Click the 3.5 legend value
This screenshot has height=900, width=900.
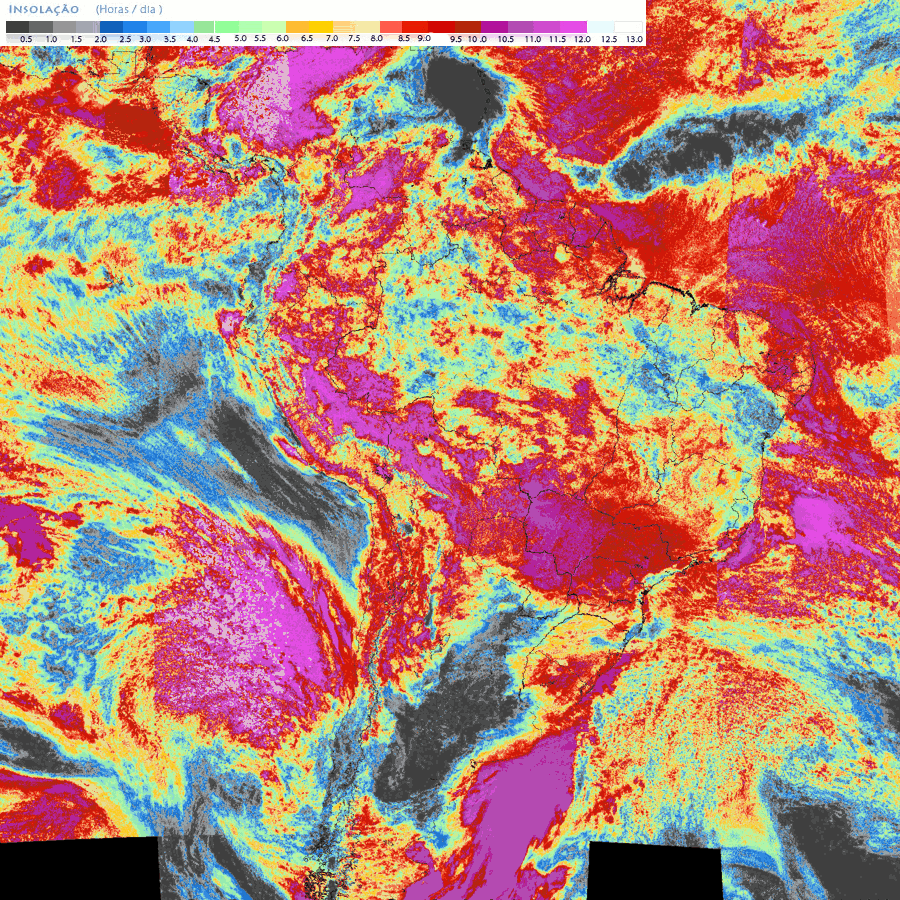click(x=170, y=39)
